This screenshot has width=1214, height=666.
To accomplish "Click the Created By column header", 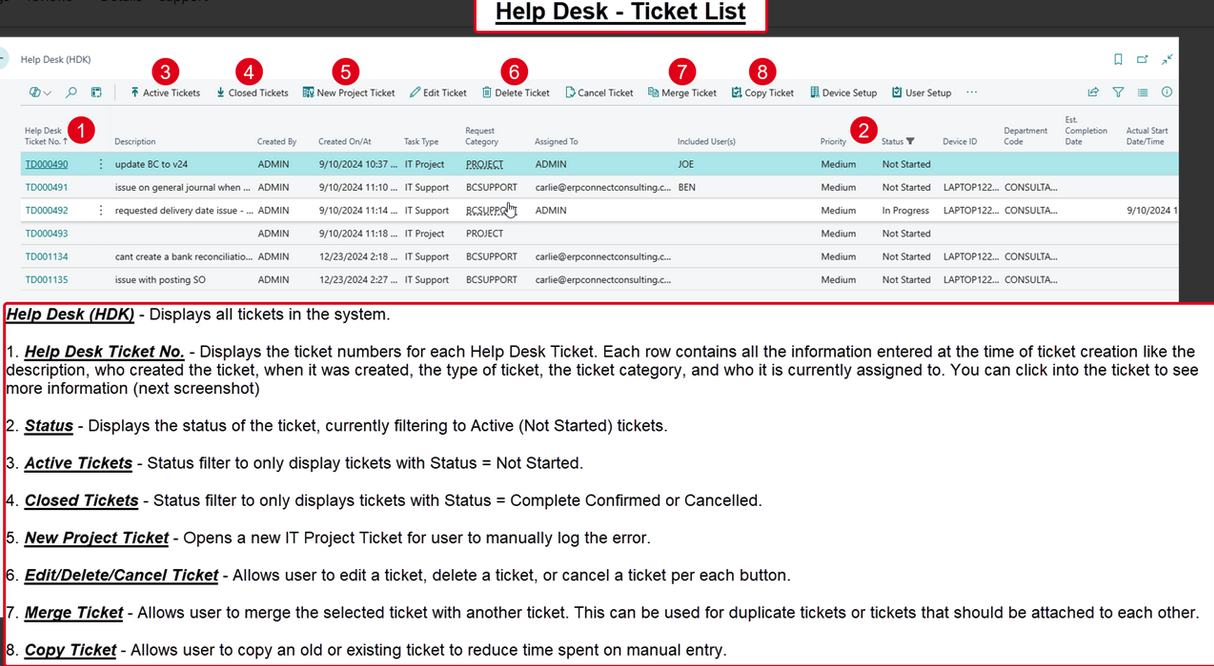I will tap(277, 142).
